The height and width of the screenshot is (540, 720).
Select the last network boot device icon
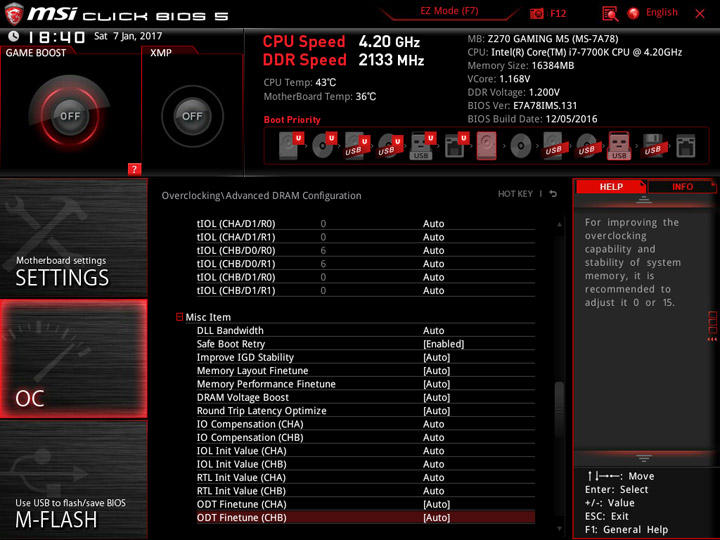tap(686, 146)
